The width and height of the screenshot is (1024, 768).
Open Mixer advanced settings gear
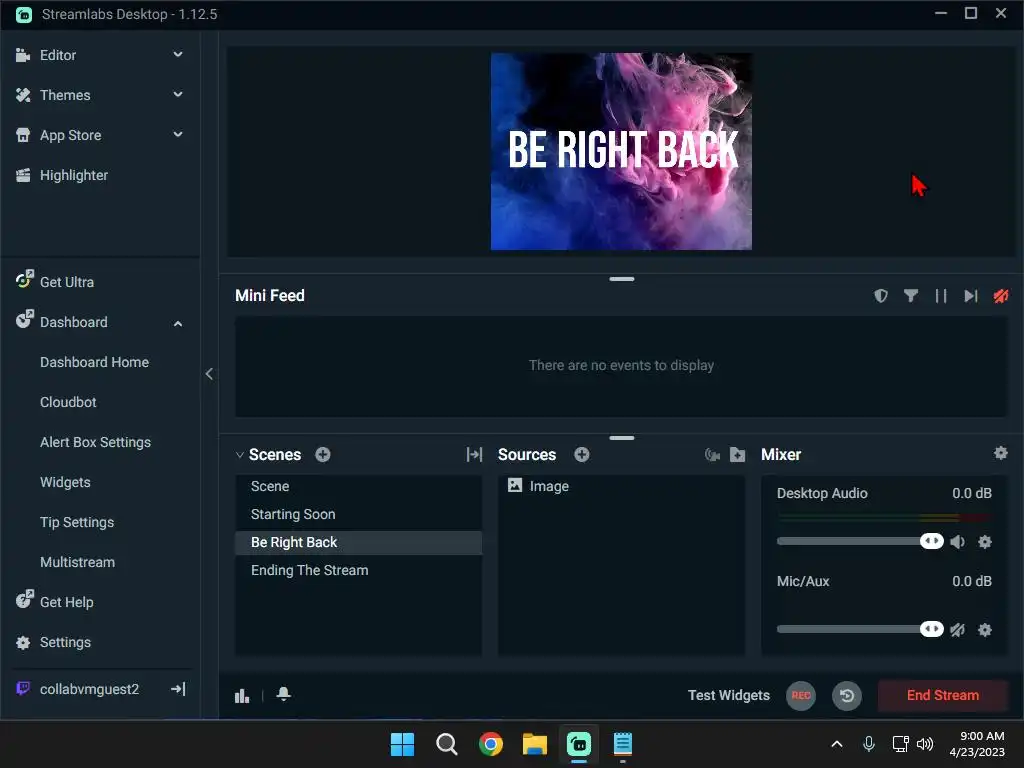coord(1000,453)
